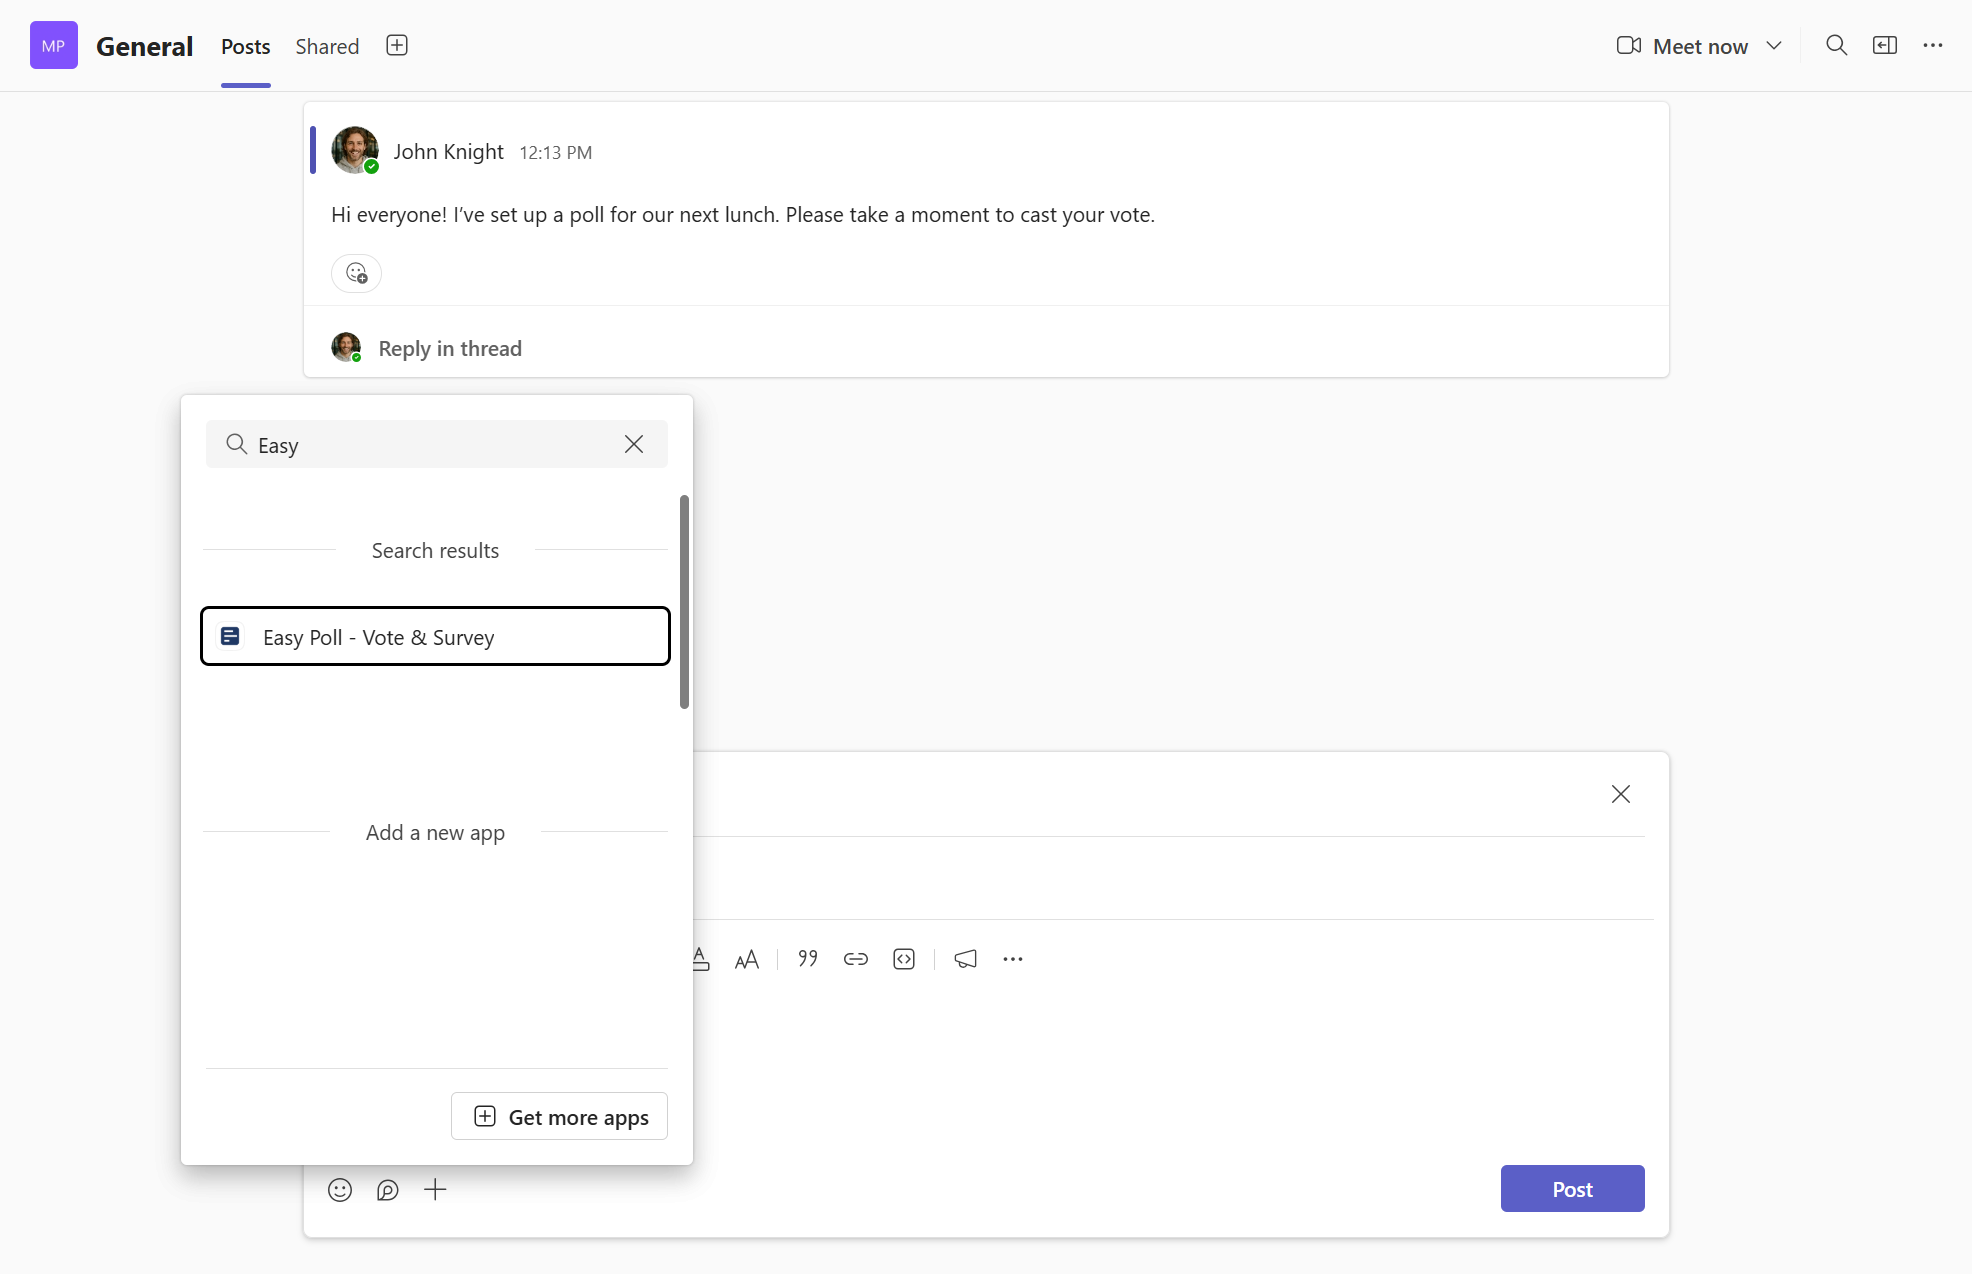Mark post as announcement megaphone icon
Screen dimensions: 1972x1274
(966, 959)
